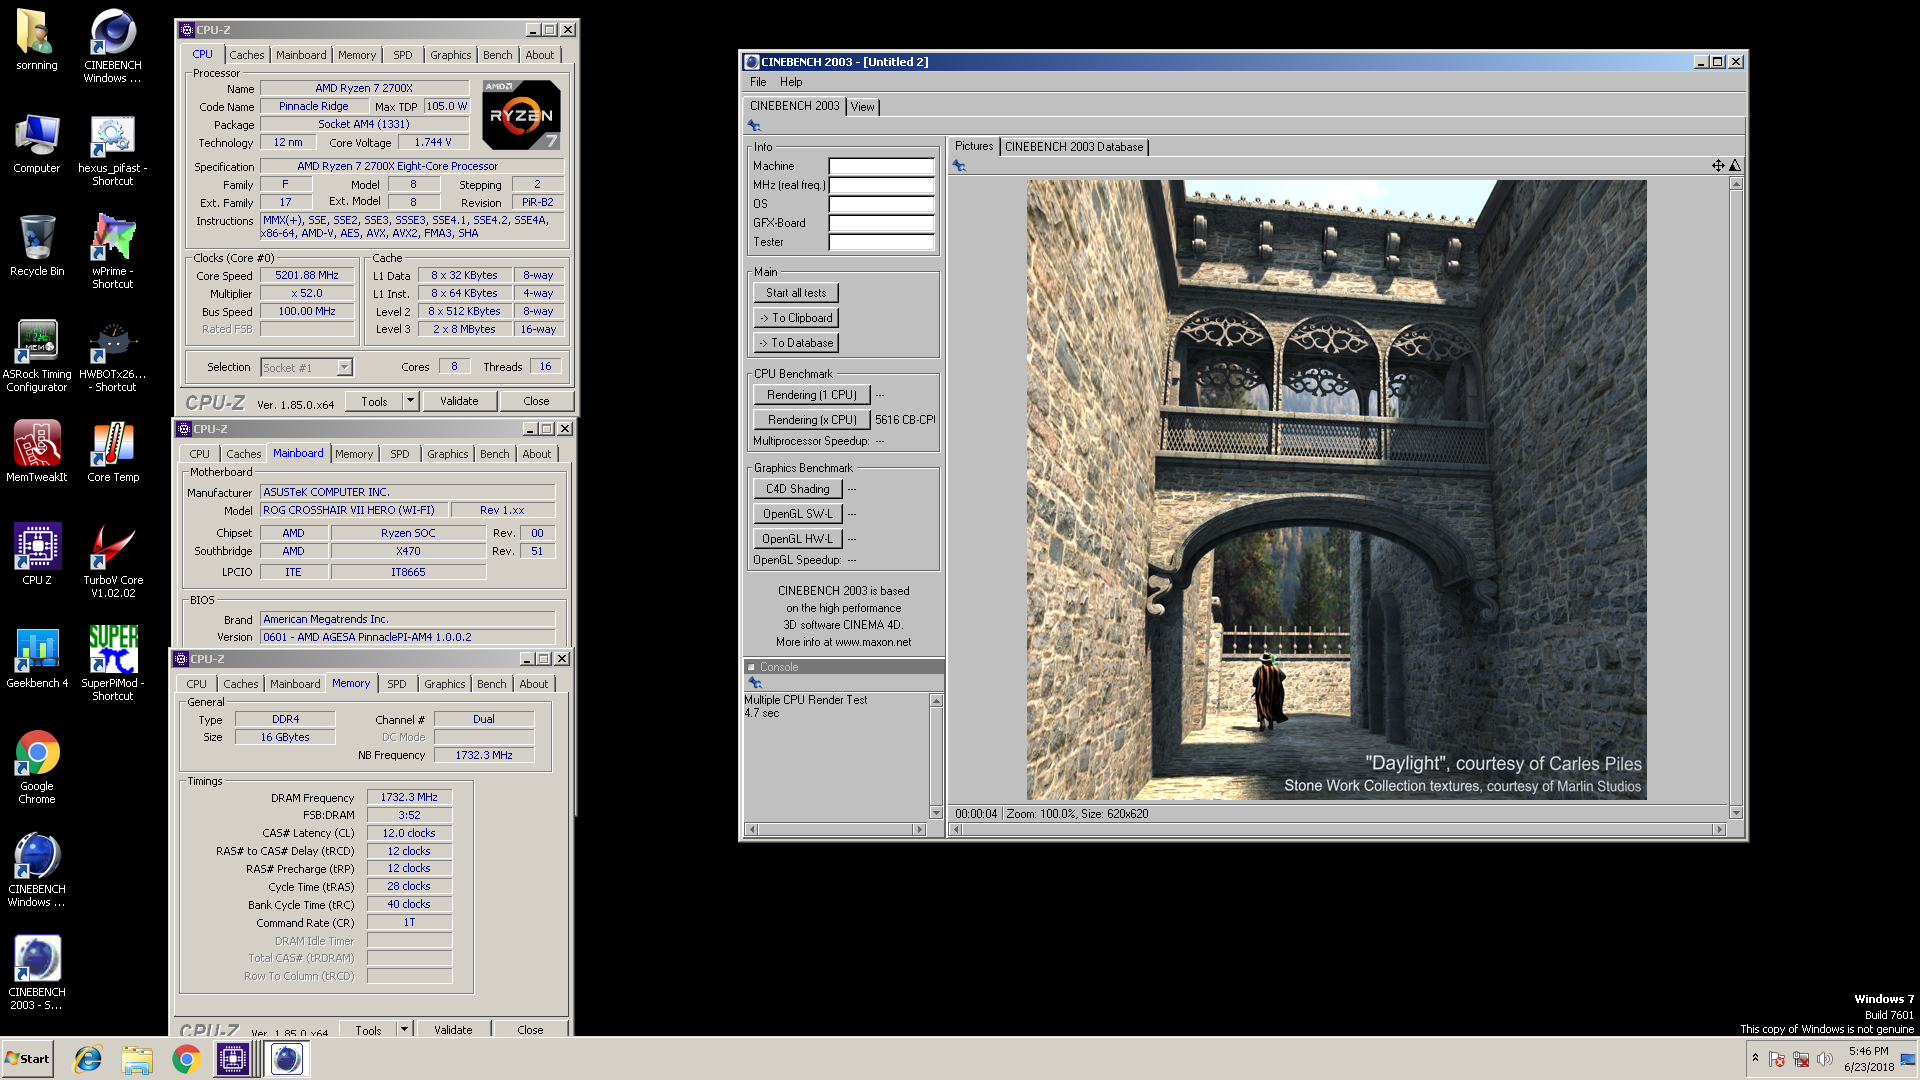Click the render picture vertical scrollbar

[1736, 498]
